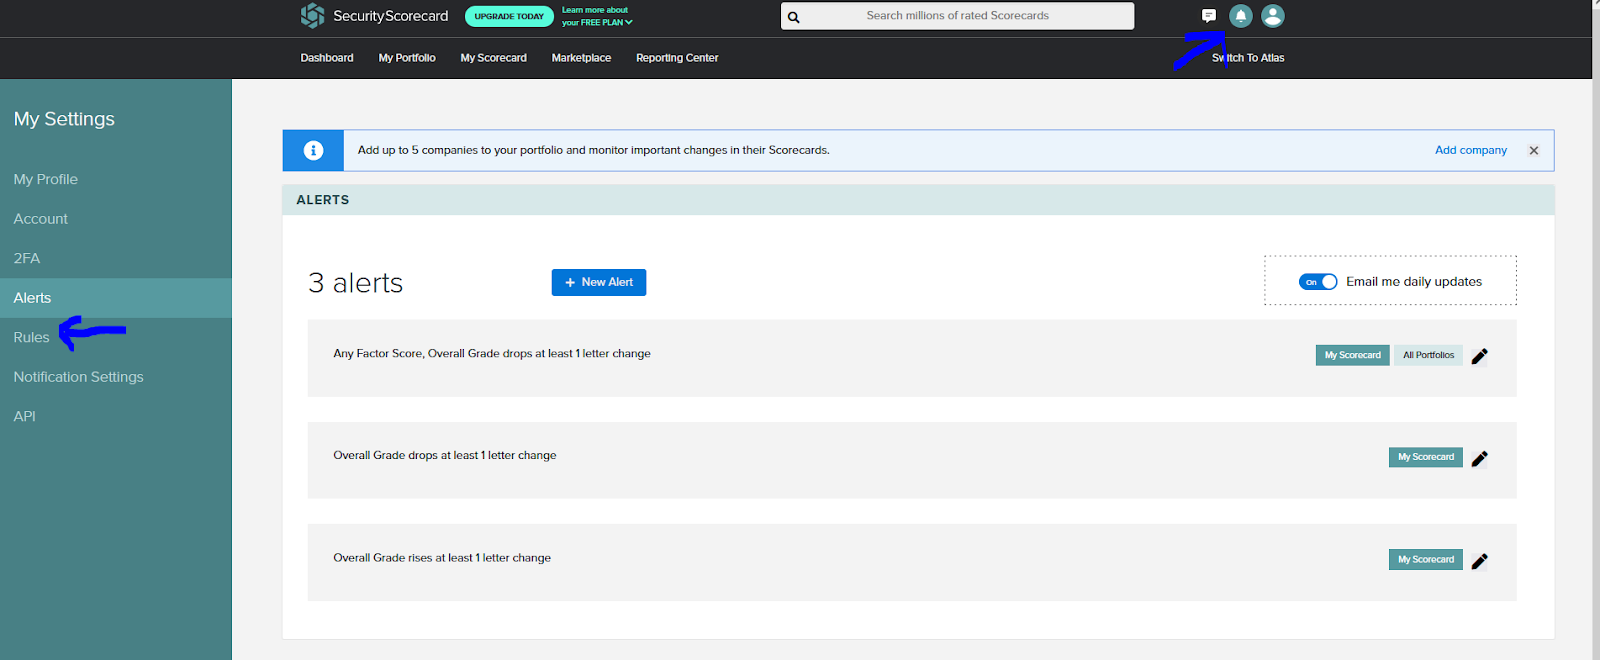This screenshot has height=660, width=1600.
Task: Toggle Email me daily updates switch
Action: [x=1317, y=282]
